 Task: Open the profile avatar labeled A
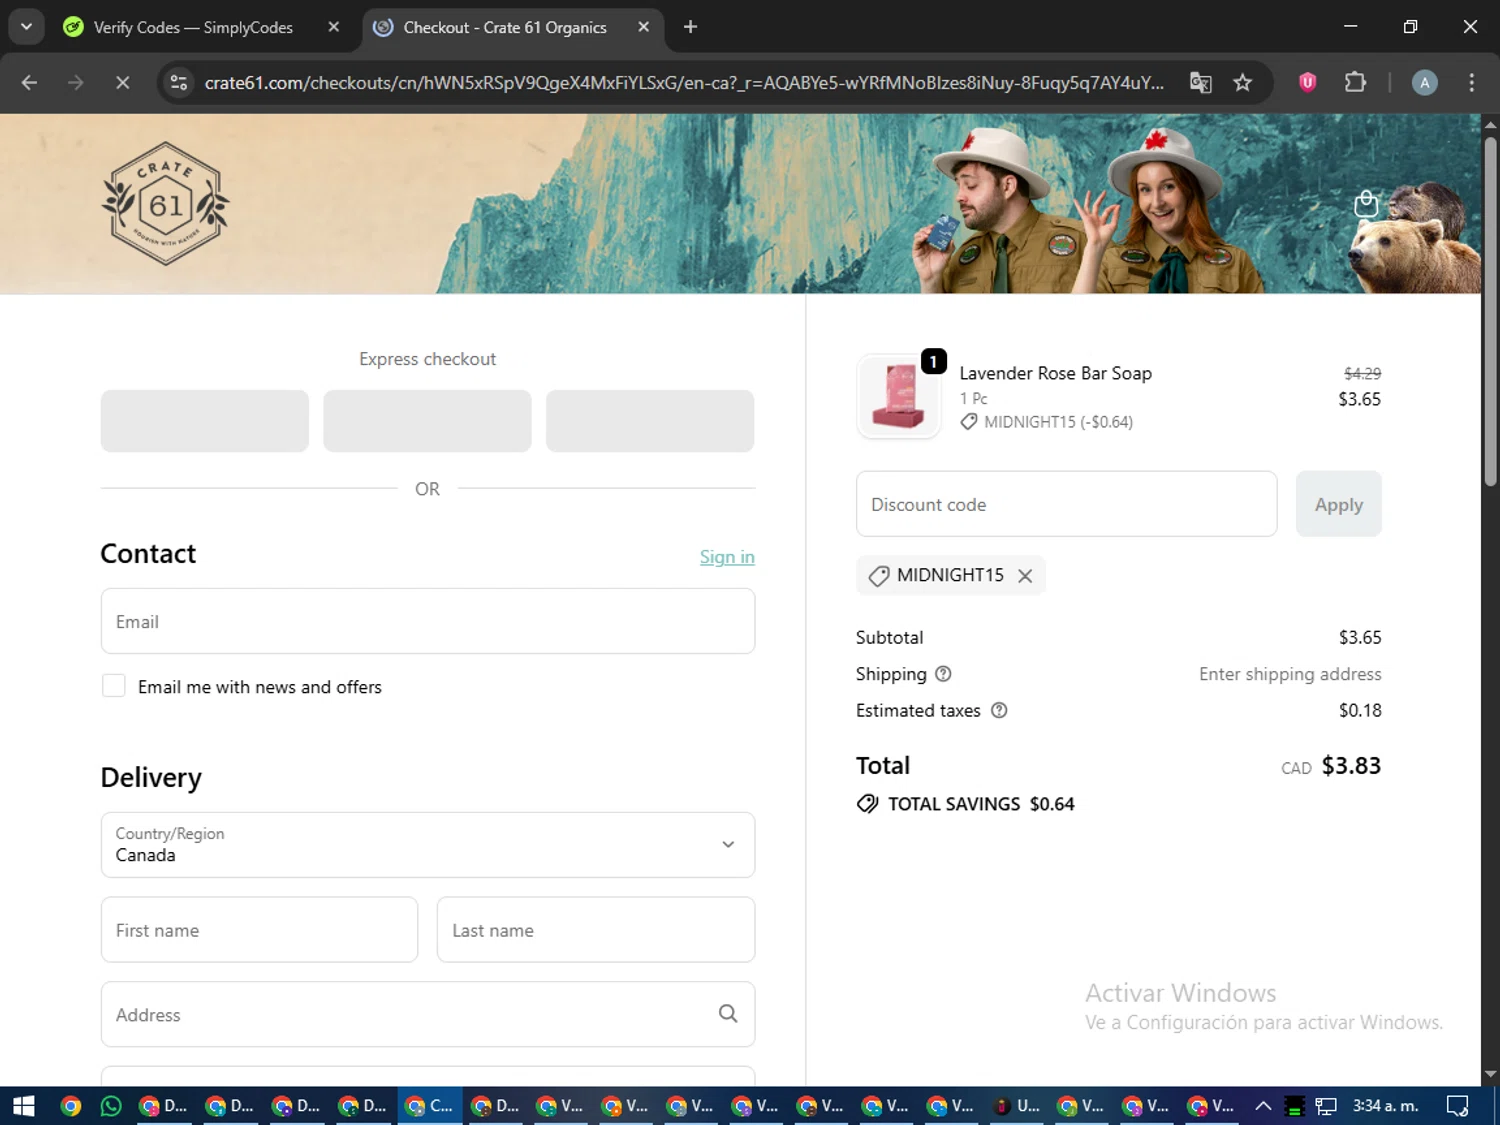click(x=1424, y=83)
